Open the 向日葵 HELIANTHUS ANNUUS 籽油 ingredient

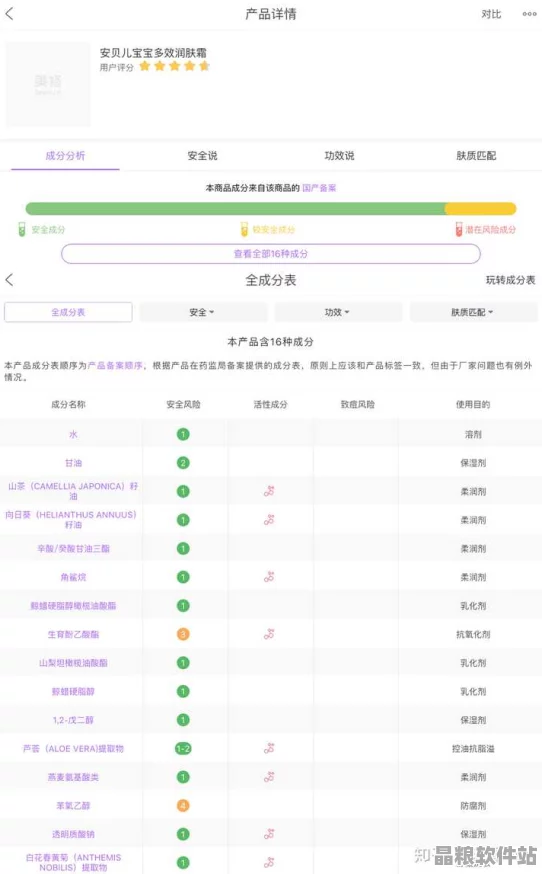(71, 519)
